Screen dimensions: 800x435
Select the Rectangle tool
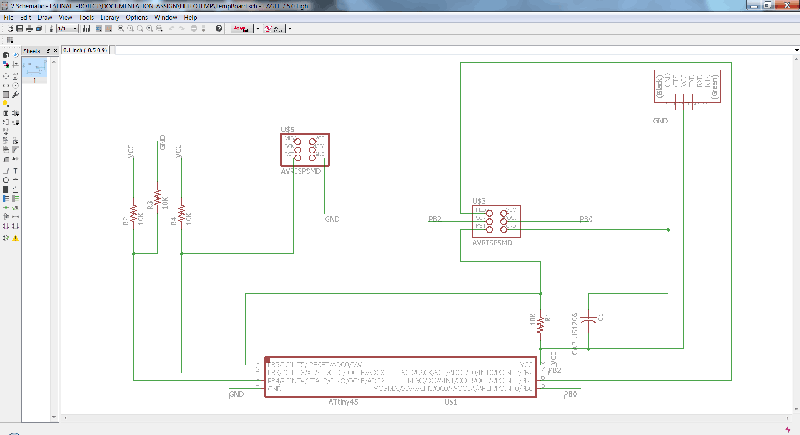click(6, 189)
